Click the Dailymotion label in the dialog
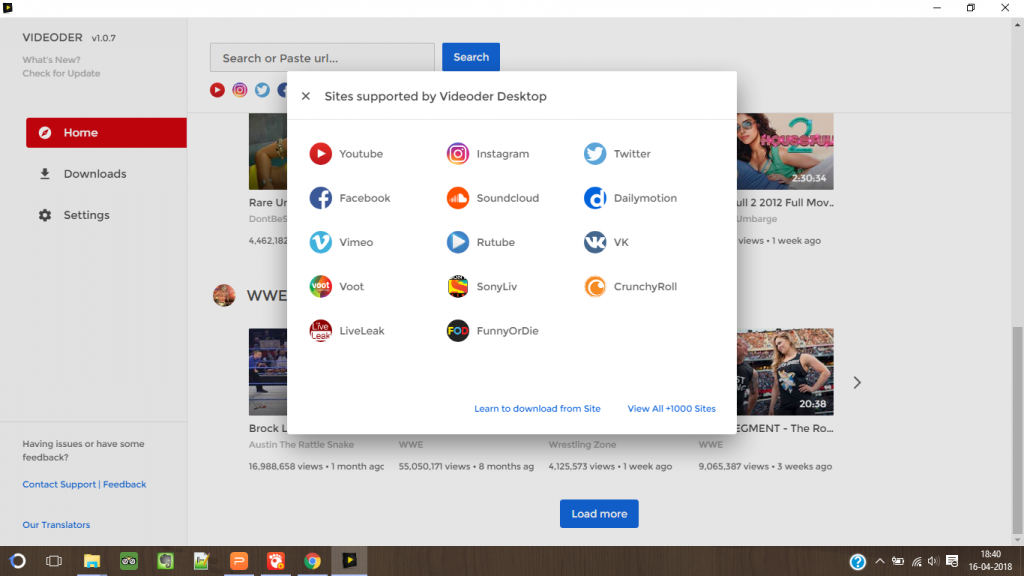This screenshot has width=1024, height=576. 645,198
